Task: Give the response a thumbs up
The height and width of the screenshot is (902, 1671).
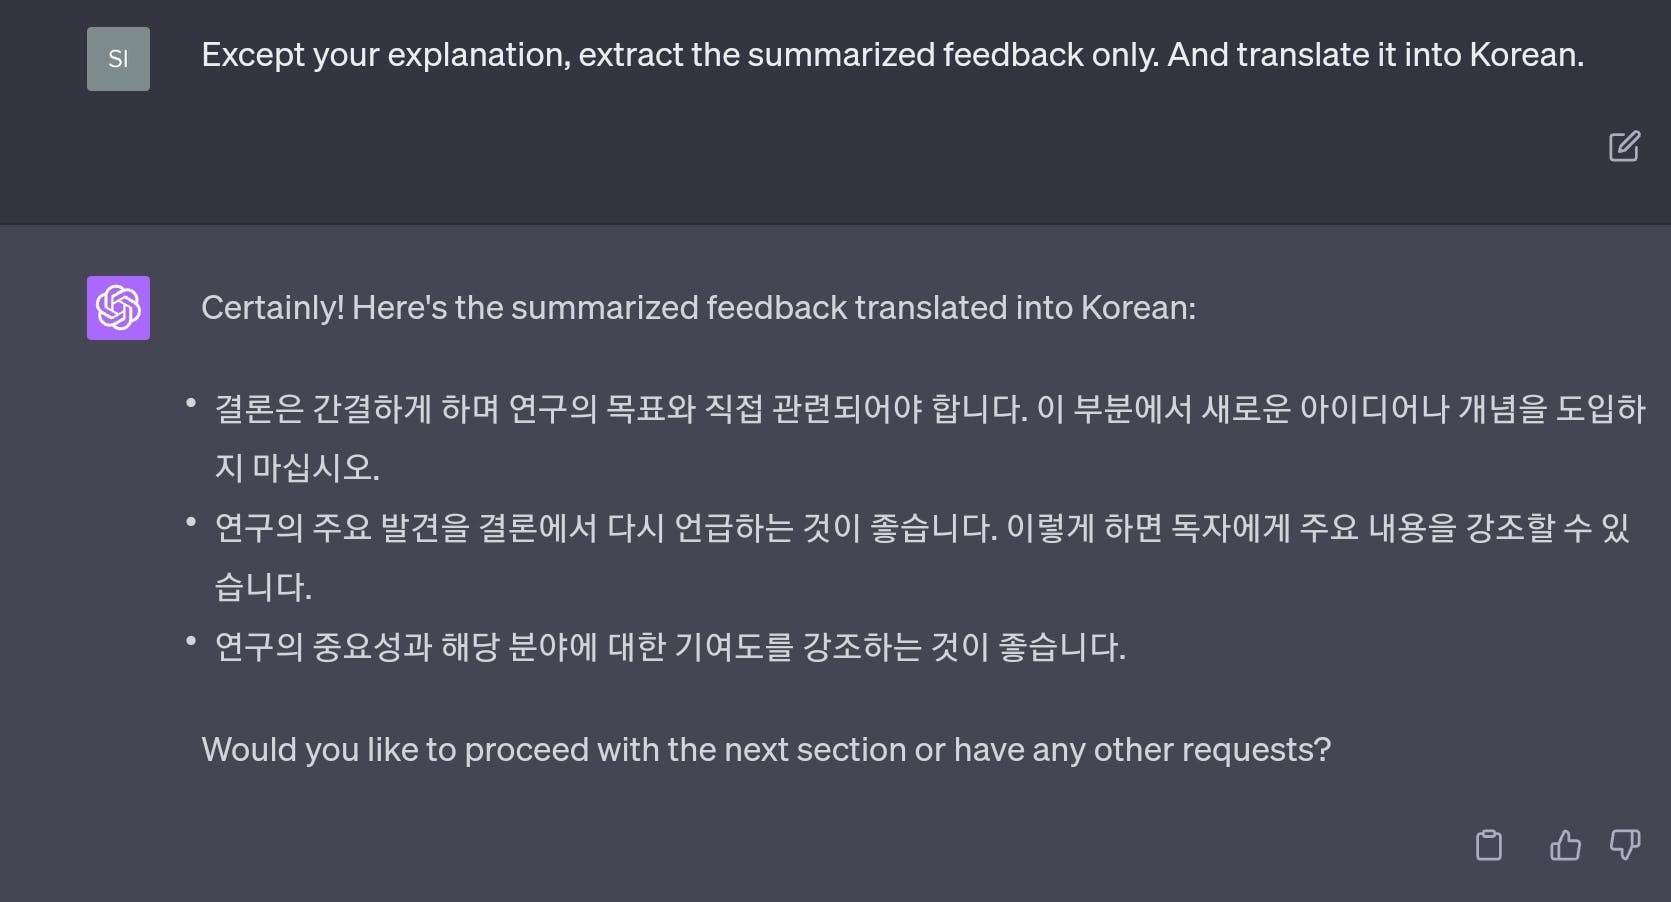Action: [1565, 845]
